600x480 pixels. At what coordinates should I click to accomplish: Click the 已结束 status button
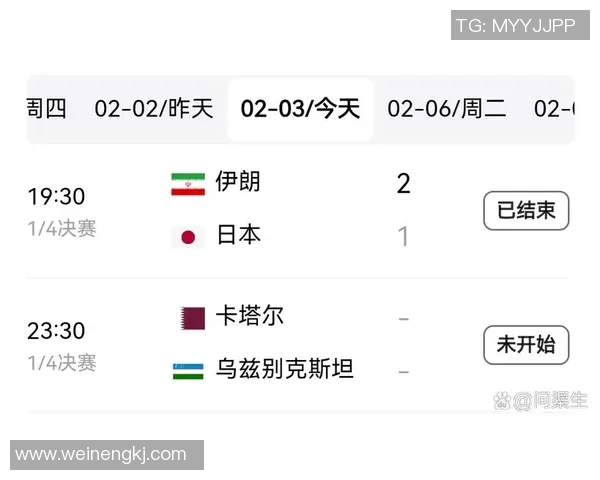(526, 210)
